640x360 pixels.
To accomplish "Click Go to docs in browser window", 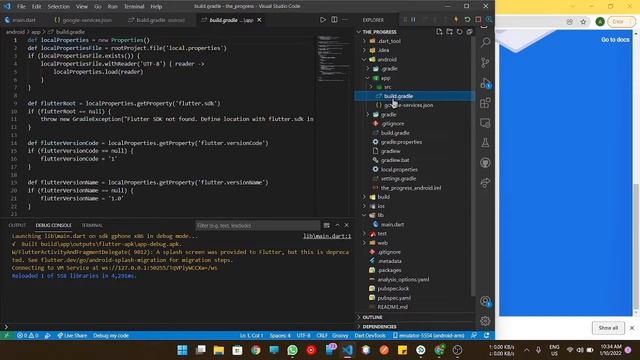I will pos(615,40).
